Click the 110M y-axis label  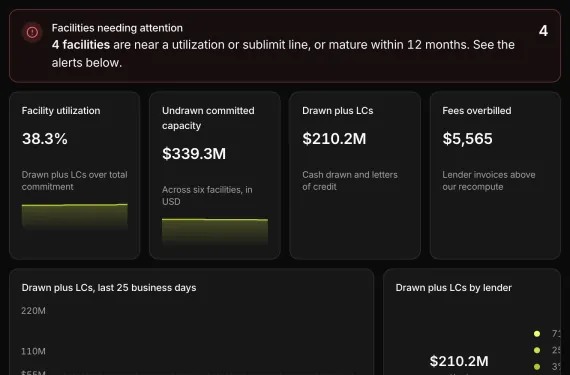[x=33, y=351]
